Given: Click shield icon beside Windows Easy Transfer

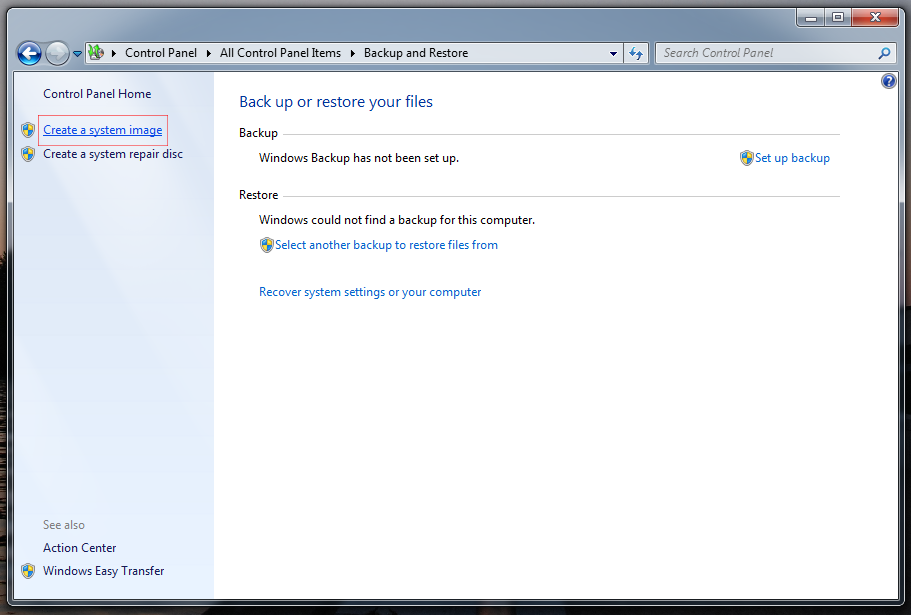Looking at the screenshot, I should point(28,571).
